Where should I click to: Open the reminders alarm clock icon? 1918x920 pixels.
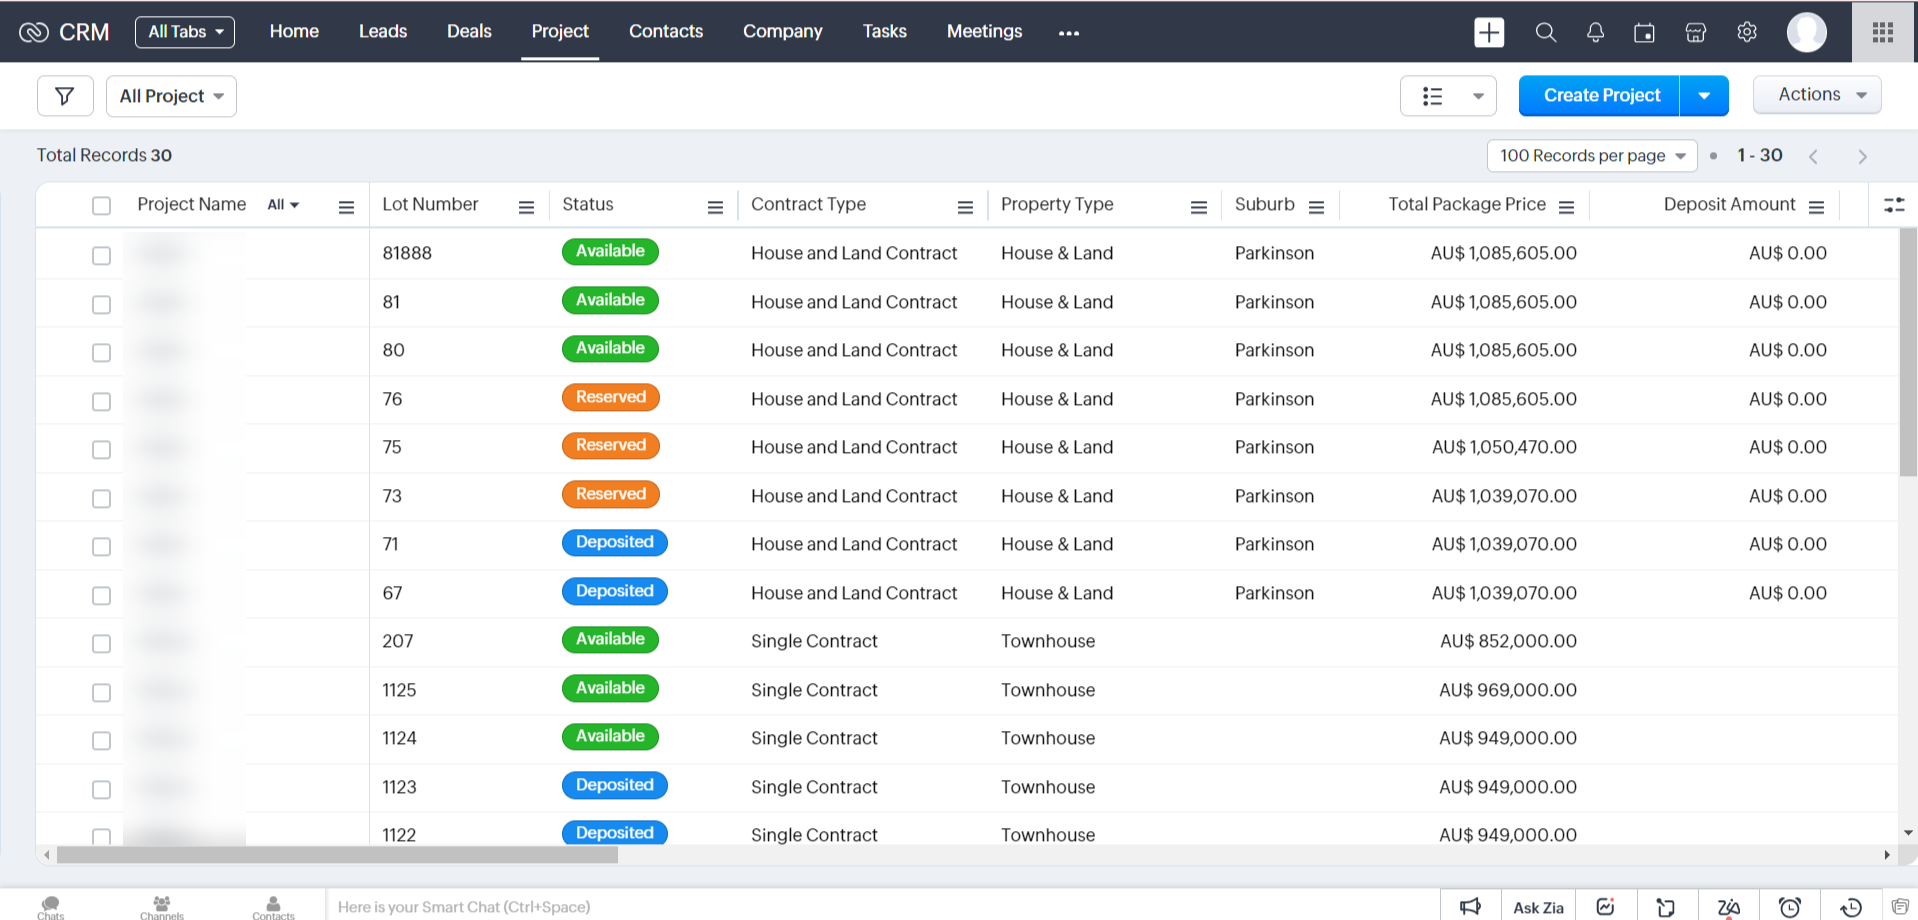click(1790, 906)
